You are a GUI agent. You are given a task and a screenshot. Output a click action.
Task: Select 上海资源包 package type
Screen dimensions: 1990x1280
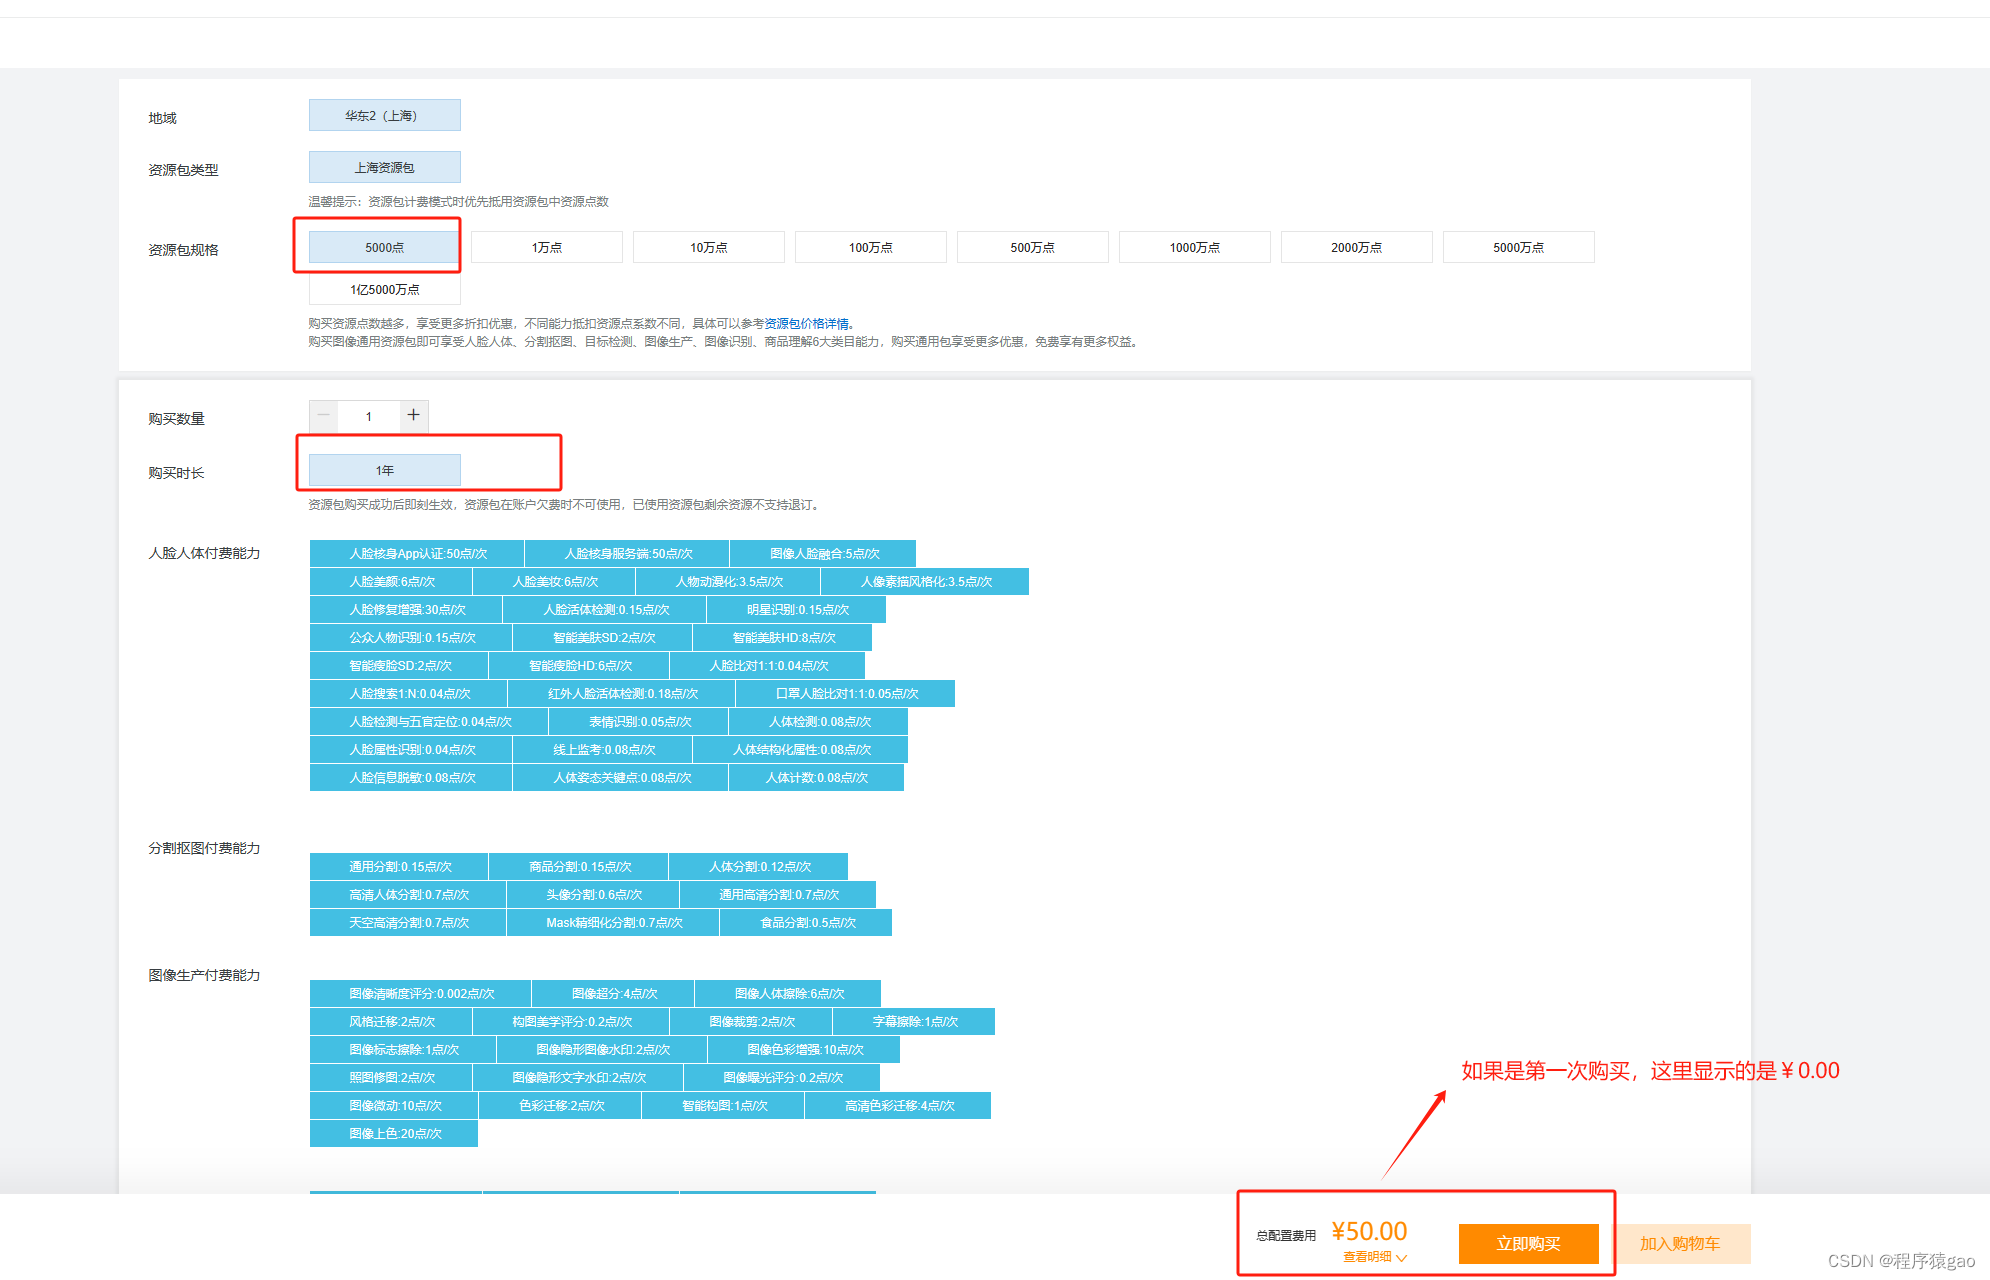point(384,167)
